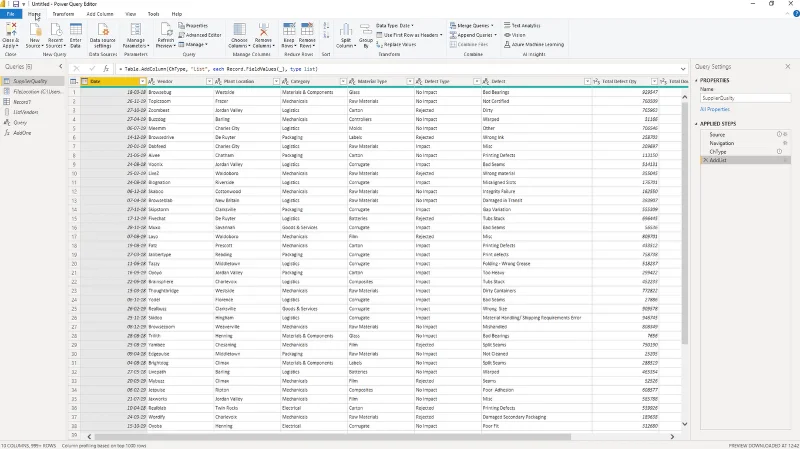
Task: Open query Properties in ribbon
Action: [193, 26]
